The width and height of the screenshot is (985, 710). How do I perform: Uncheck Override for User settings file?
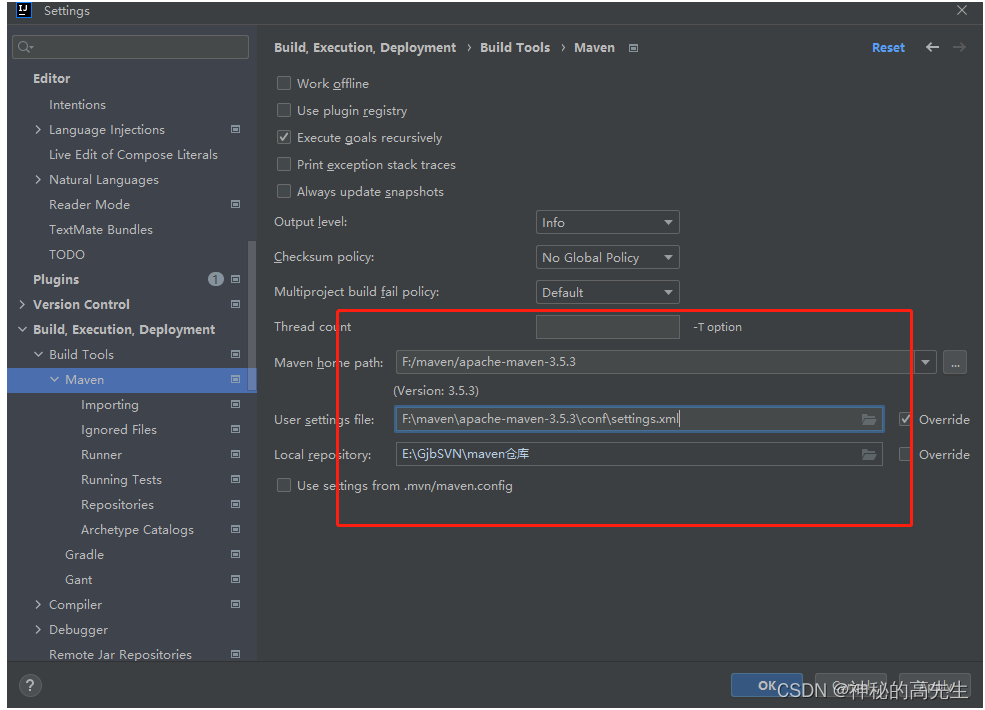pos(905,419)
